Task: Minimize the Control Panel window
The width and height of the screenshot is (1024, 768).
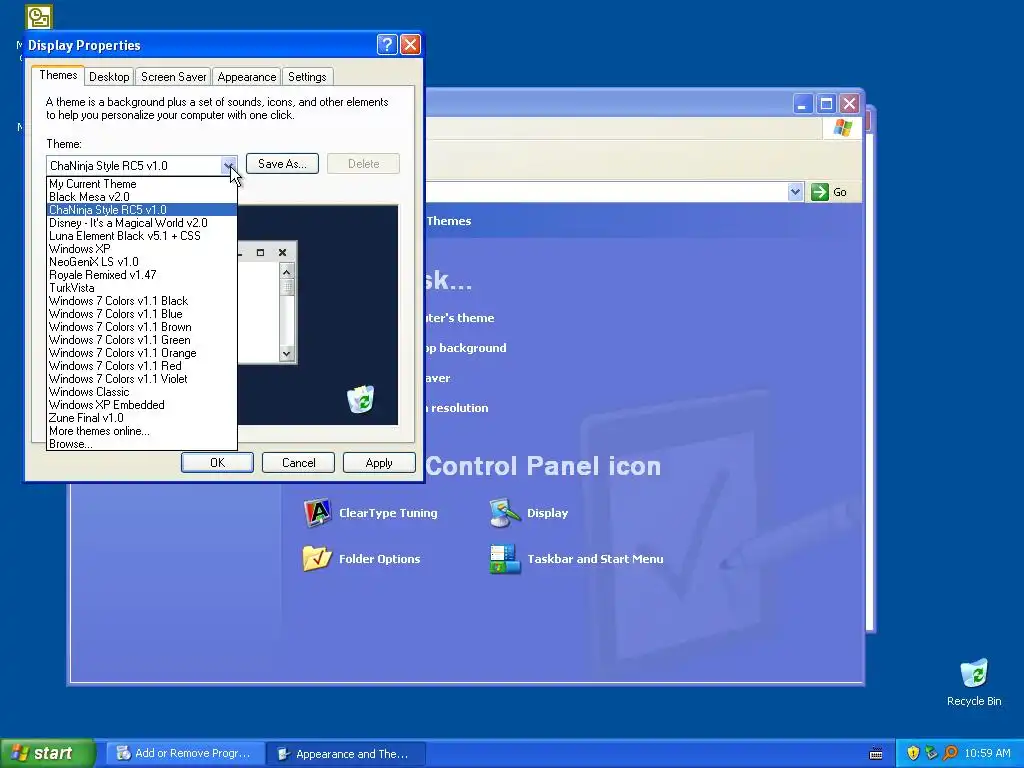Action: point(803,103)
